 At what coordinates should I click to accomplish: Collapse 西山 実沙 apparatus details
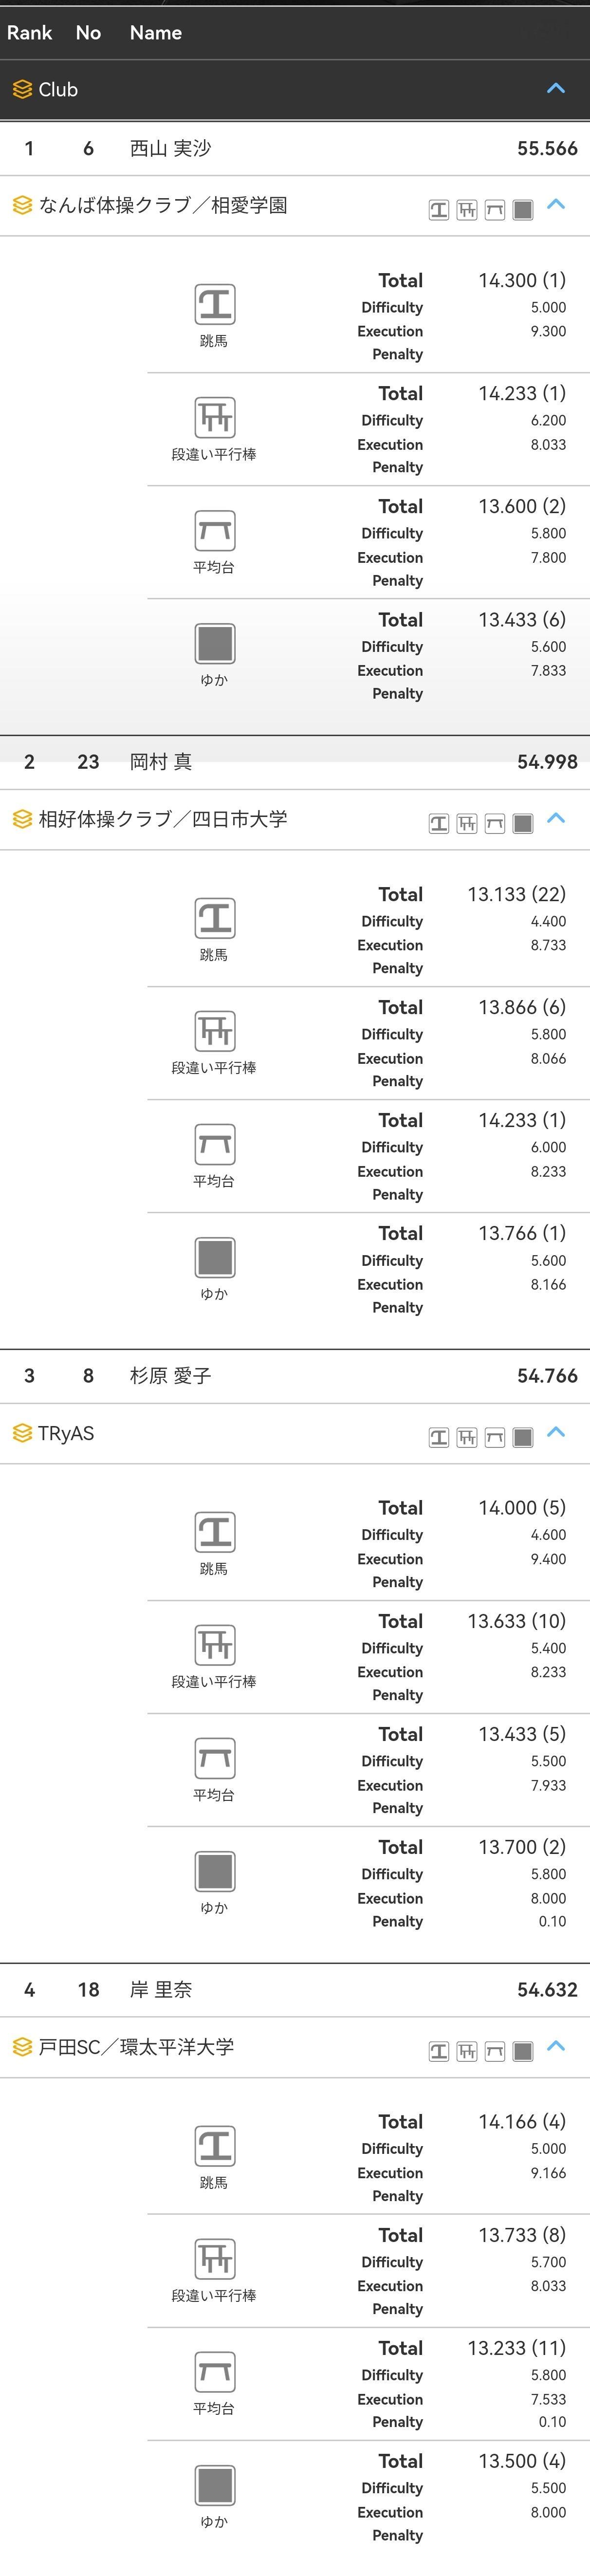557,205
